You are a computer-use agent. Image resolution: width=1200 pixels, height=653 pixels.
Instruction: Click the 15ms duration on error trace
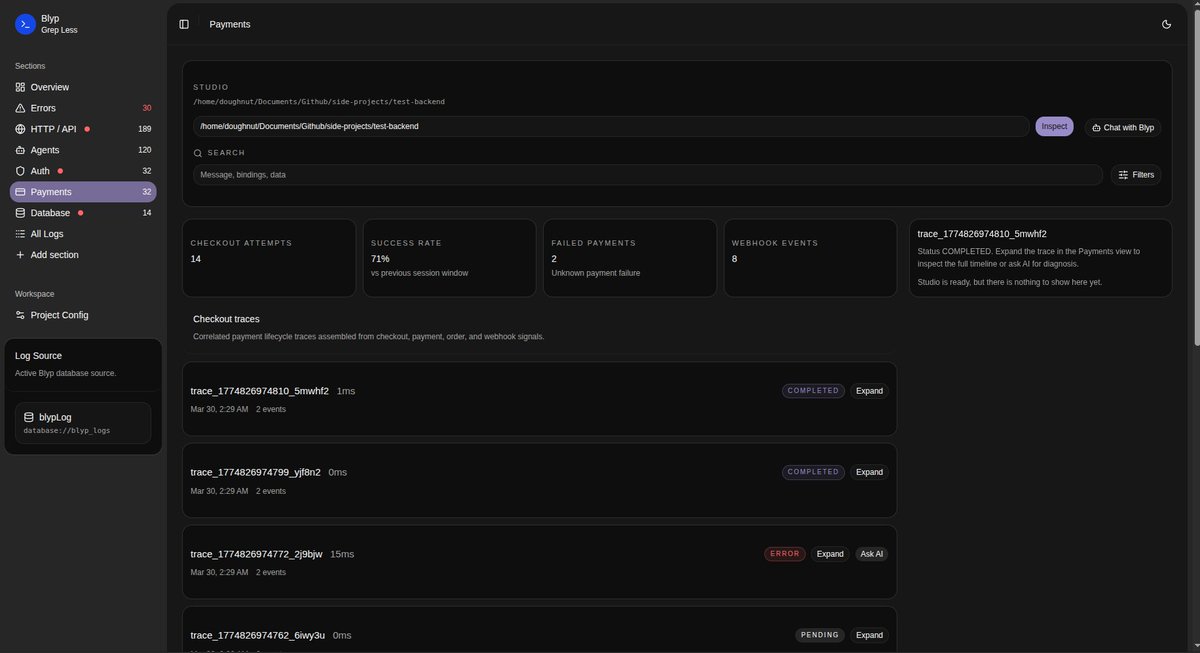tap(342, 554)
